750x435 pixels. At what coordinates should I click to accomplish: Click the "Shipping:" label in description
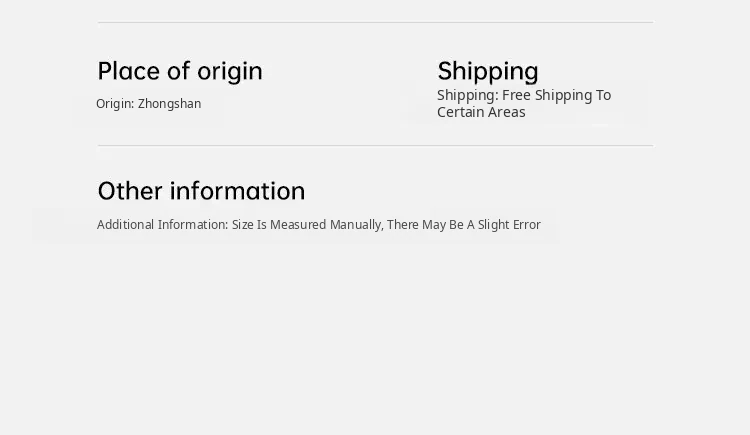point(467,95)
